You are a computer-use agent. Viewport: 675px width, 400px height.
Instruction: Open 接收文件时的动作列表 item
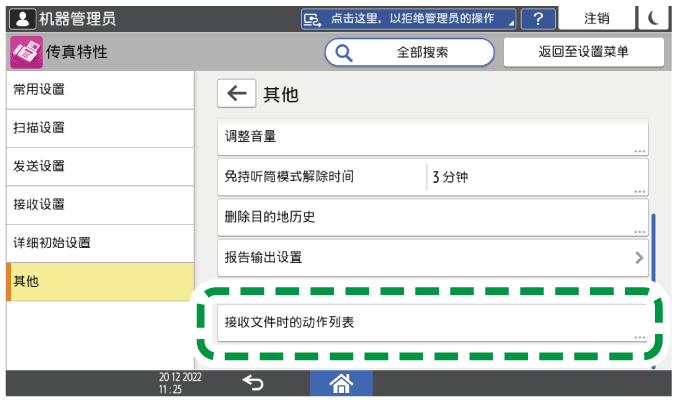click(x=432, y=323)
